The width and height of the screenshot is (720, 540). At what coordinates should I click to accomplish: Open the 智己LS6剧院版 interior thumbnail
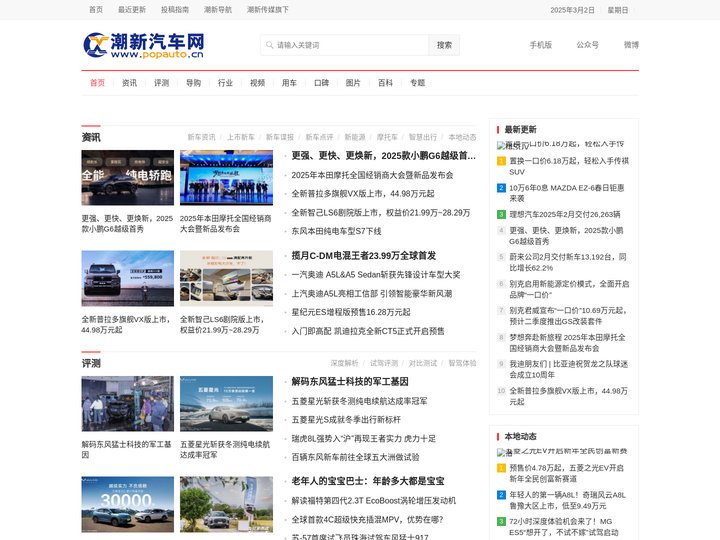[226, 278]
